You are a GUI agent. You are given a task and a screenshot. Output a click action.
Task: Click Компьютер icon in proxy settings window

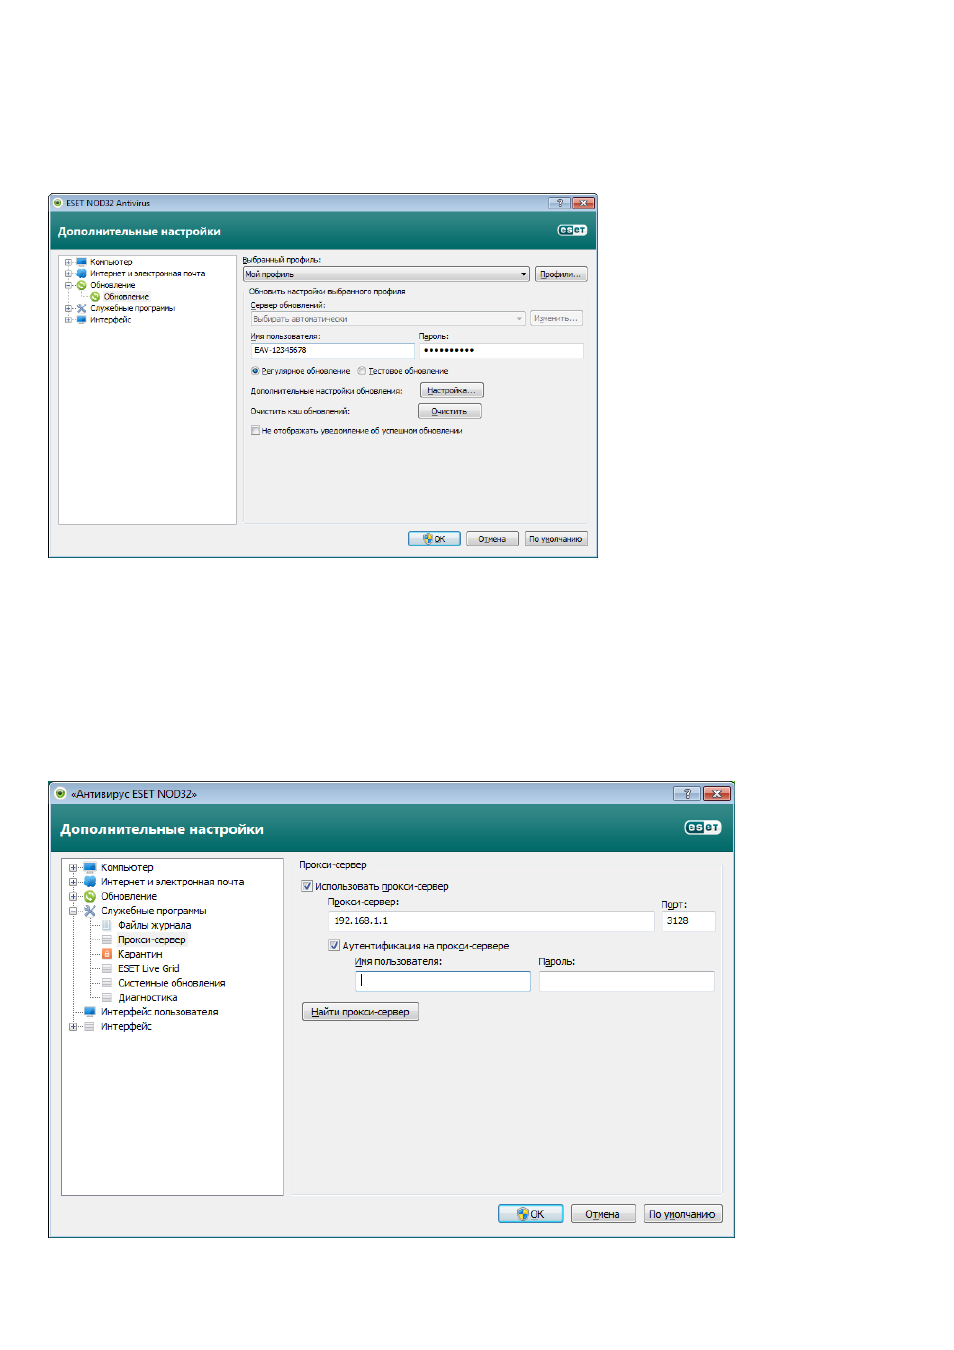90,867
